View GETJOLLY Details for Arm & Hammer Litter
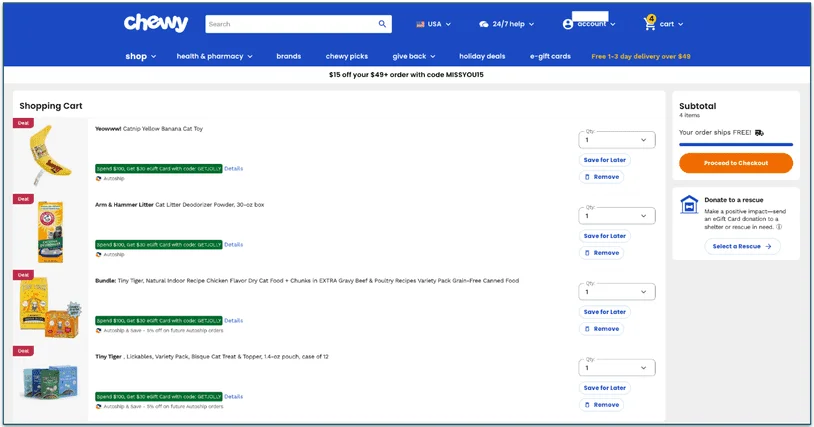 click(234, 244)
